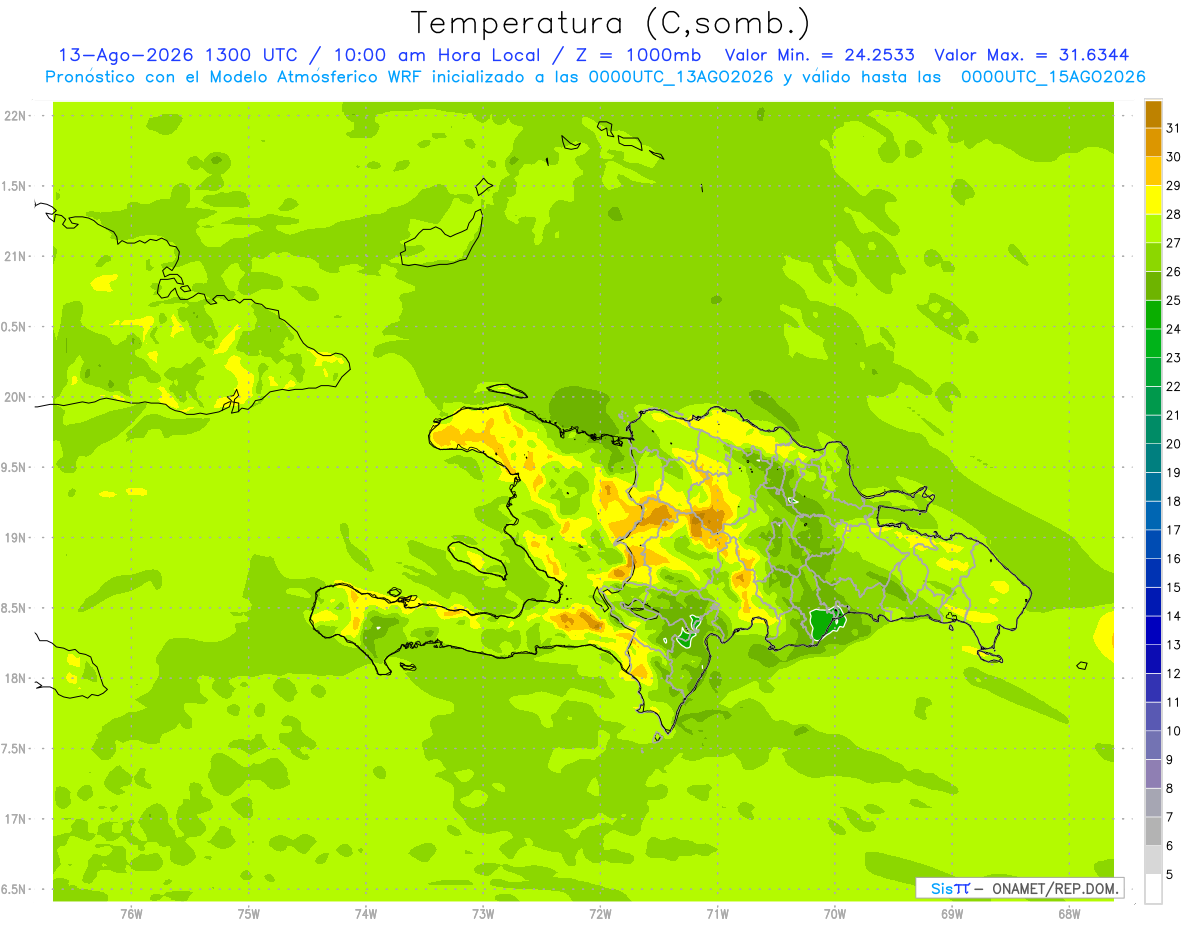Click legend value 15 on the color scale

pyautogui.click(x=1173, y=587)
